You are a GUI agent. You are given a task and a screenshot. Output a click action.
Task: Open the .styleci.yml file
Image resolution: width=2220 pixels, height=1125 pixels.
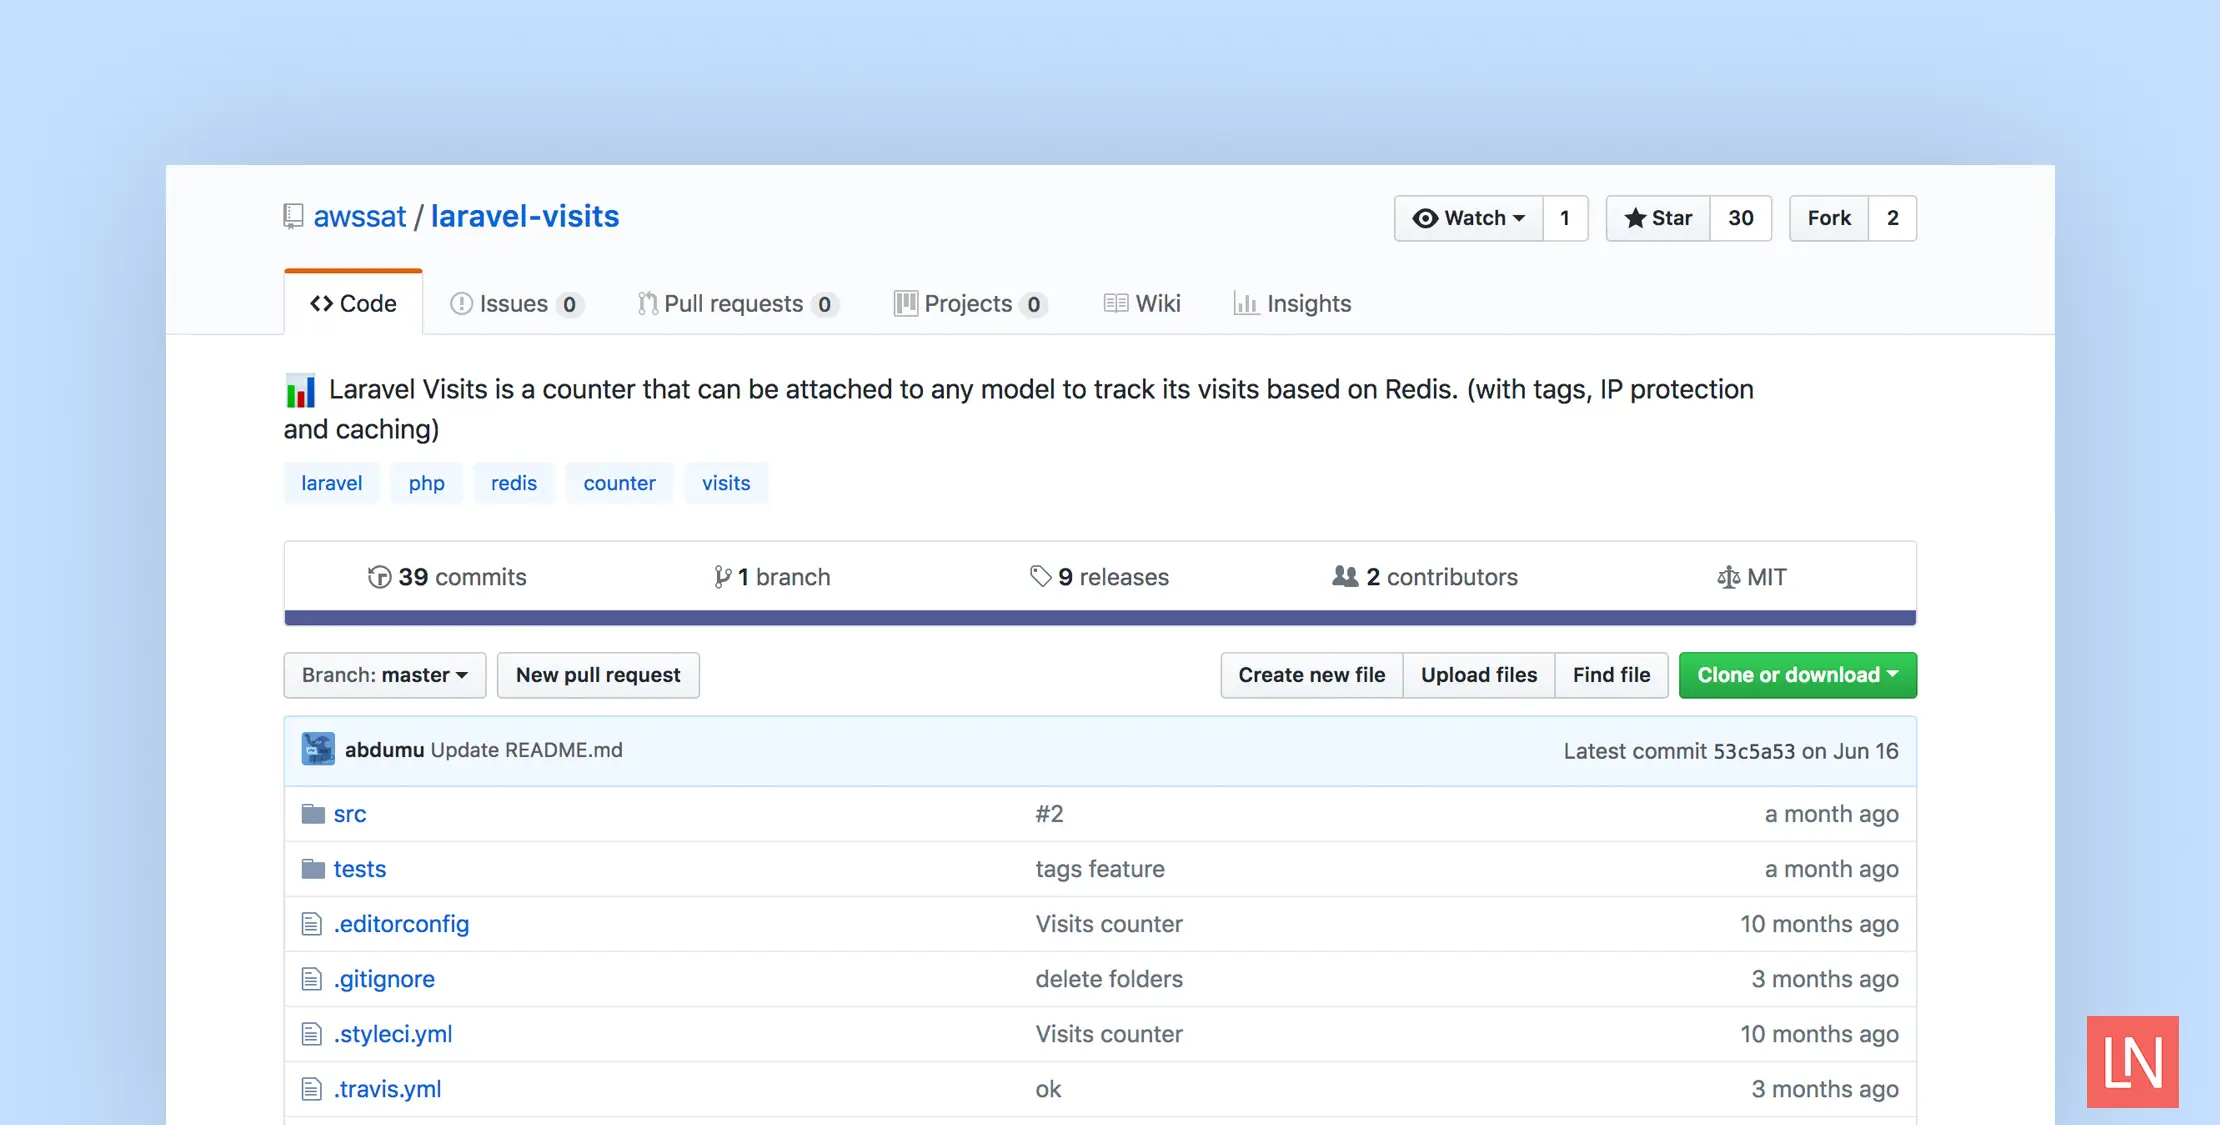click(x=393, y=1034)
